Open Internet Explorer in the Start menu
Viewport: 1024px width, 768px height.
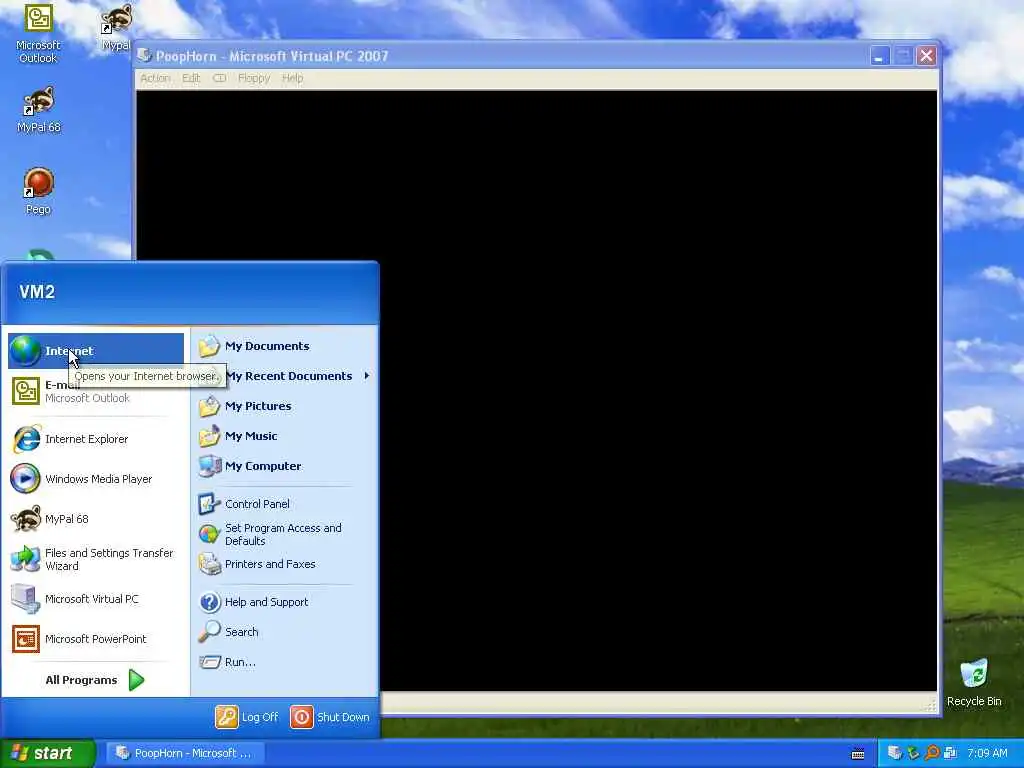pyautogui.click(x=96, y=439)
